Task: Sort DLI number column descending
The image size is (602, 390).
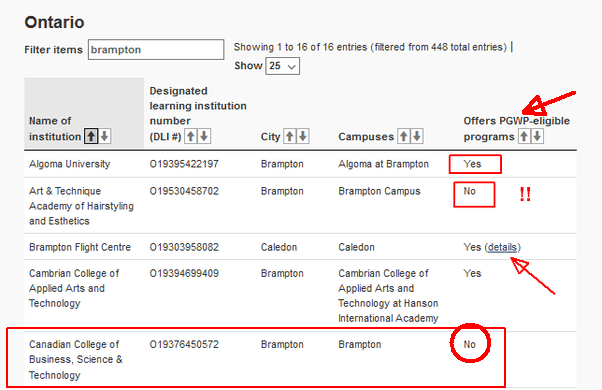Action: pos(204,136)
